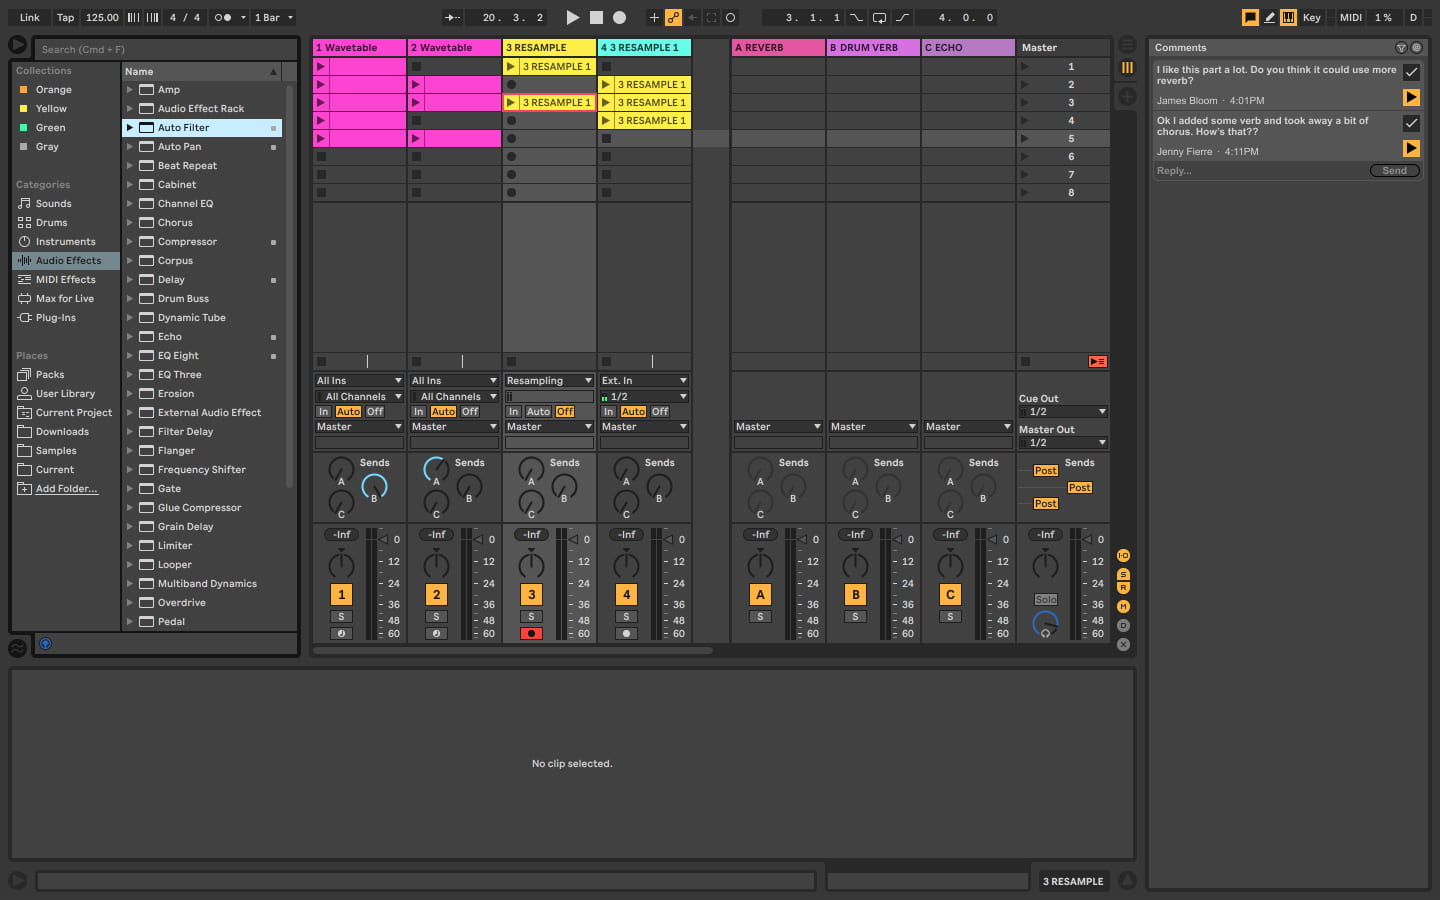The width and height of the screenshot is (1440, 900).
Task: Play James Bloom's comment position
Action: [1411, 97]
